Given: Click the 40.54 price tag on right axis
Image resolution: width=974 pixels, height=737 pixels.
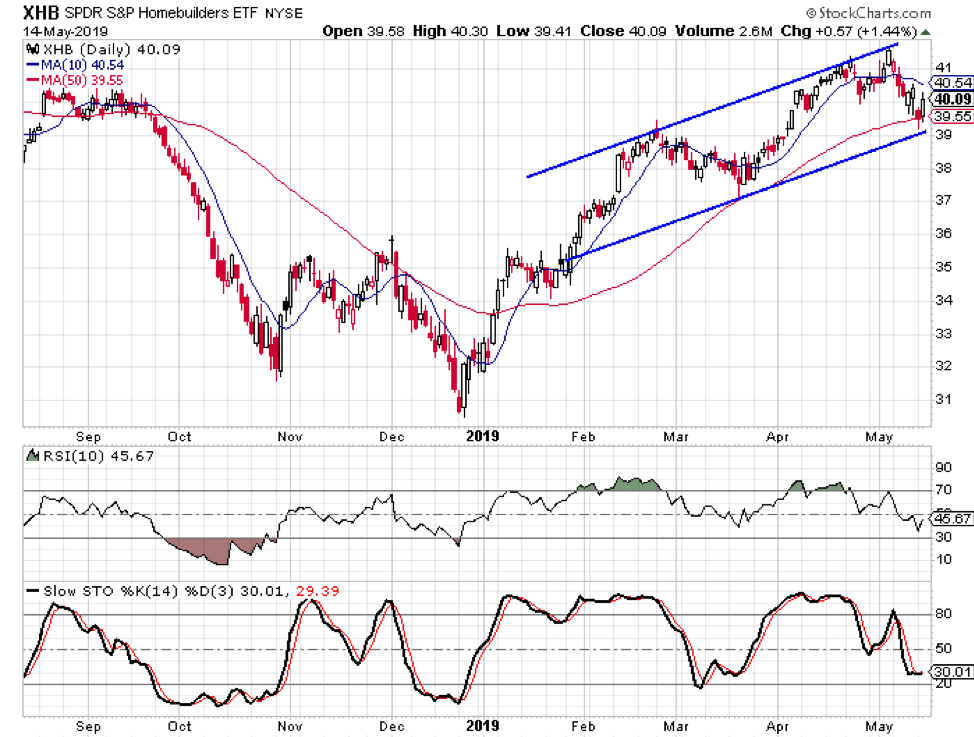Looking at the screenshot, I should [x=951, y=83].
